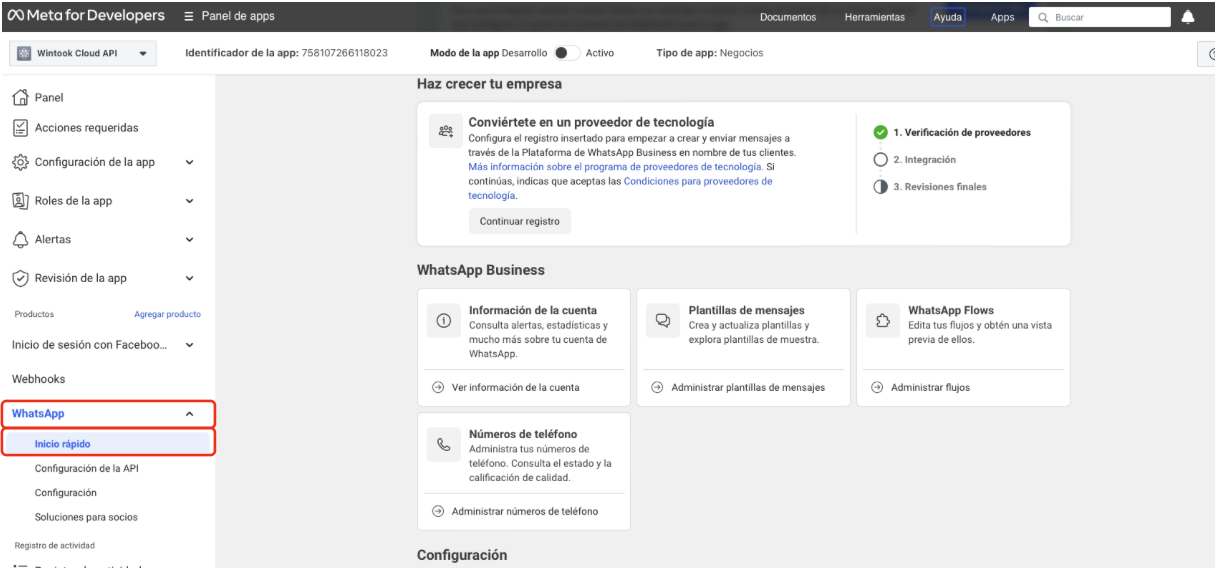Open the Herramientas top menu
Image resolution: width=1217 pixels, height=571 pixels.
click(874, 17)
